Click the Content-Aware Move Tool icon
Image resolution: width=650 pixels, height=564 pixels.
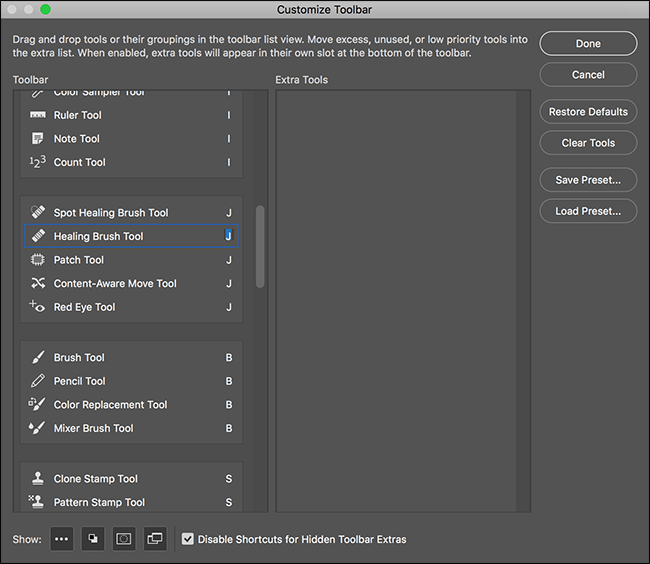click(x=38, y=283)
